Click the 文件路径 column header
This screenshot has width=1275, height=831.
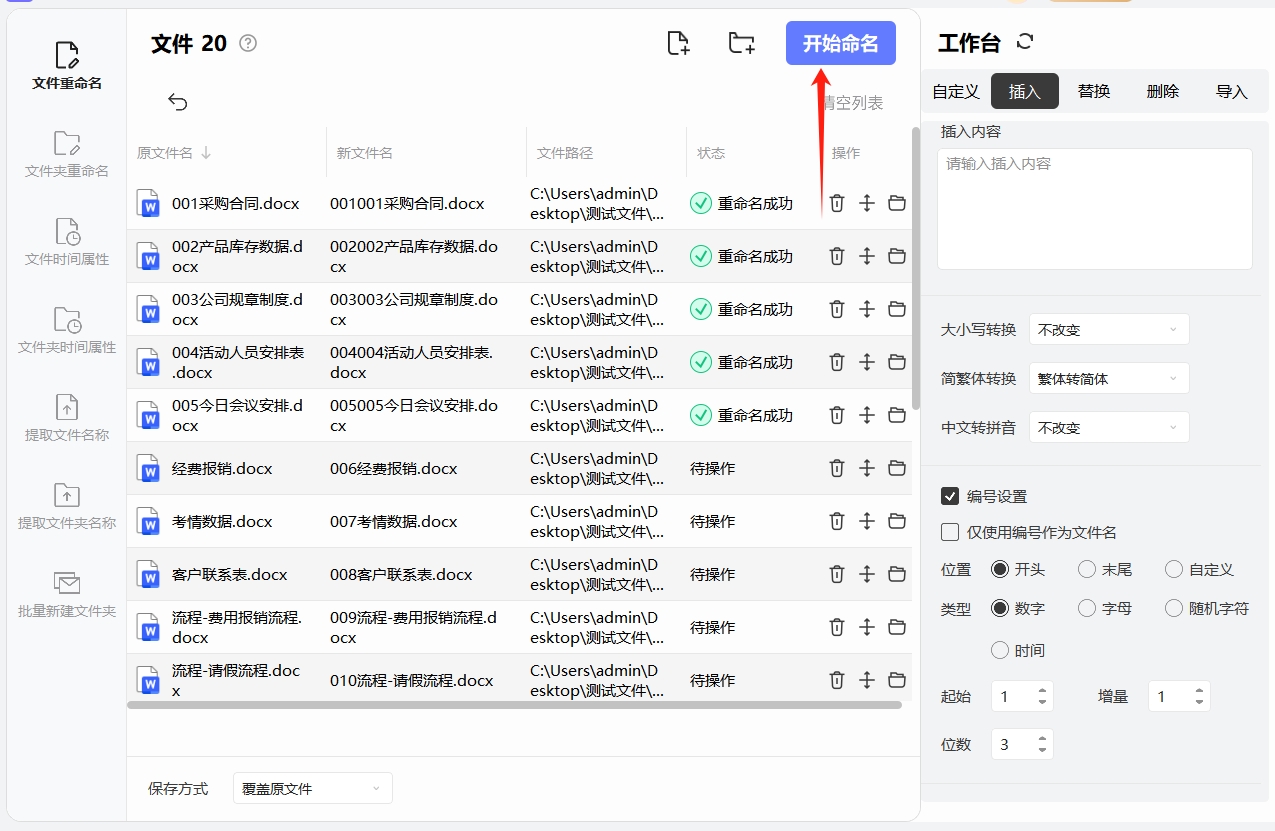(565, 153)
